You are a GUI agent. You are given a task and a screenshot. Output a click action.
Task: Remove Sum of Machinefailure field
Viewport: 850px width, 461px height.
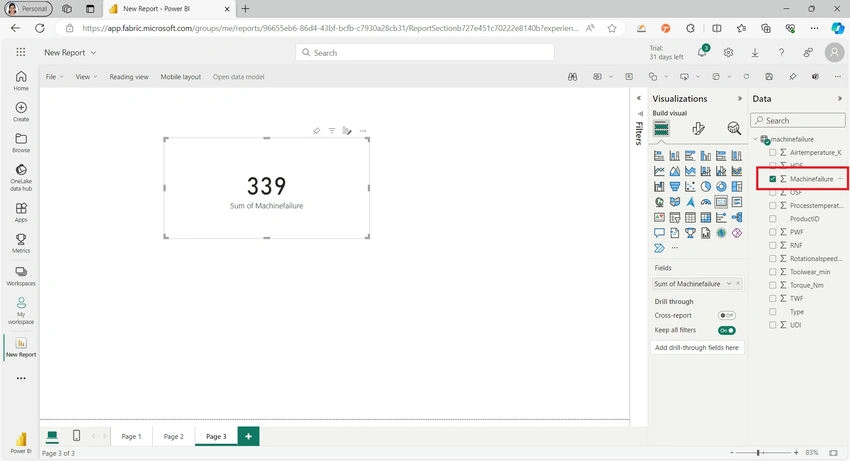[x=738, y=284]
